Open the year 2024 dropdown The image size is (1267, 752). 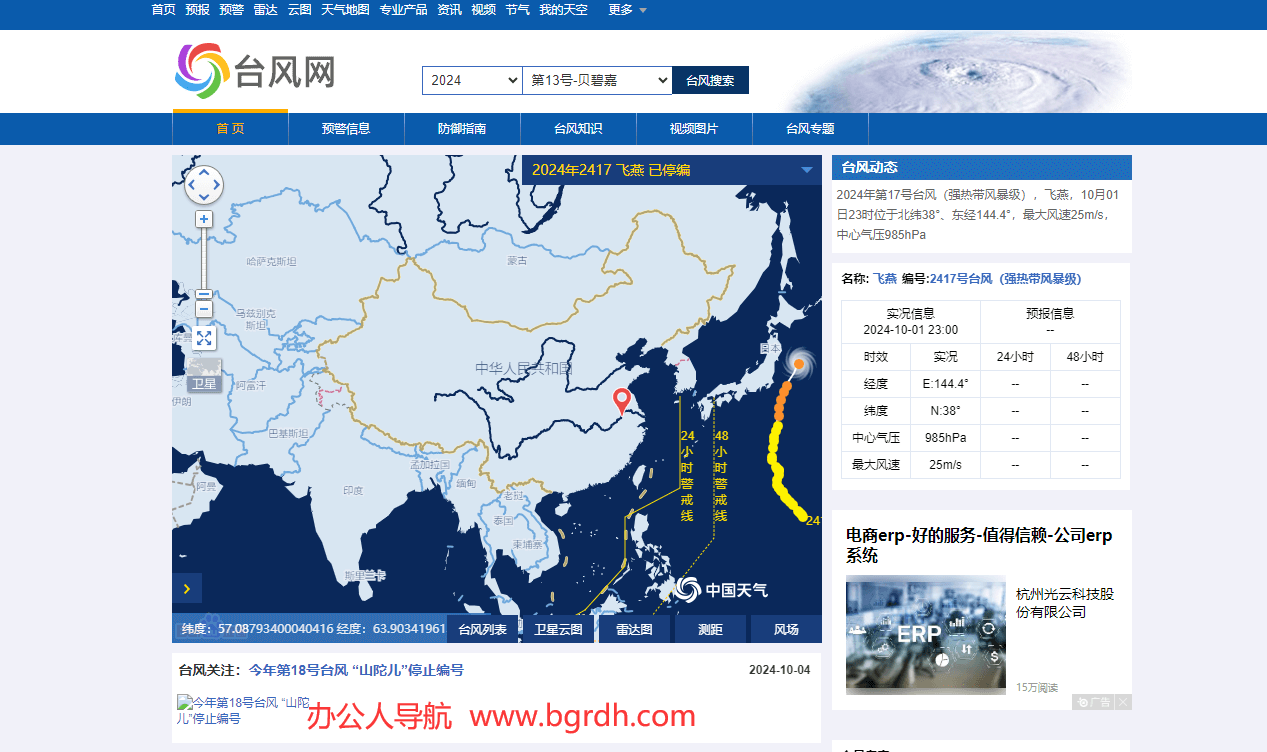click(472, 80)
